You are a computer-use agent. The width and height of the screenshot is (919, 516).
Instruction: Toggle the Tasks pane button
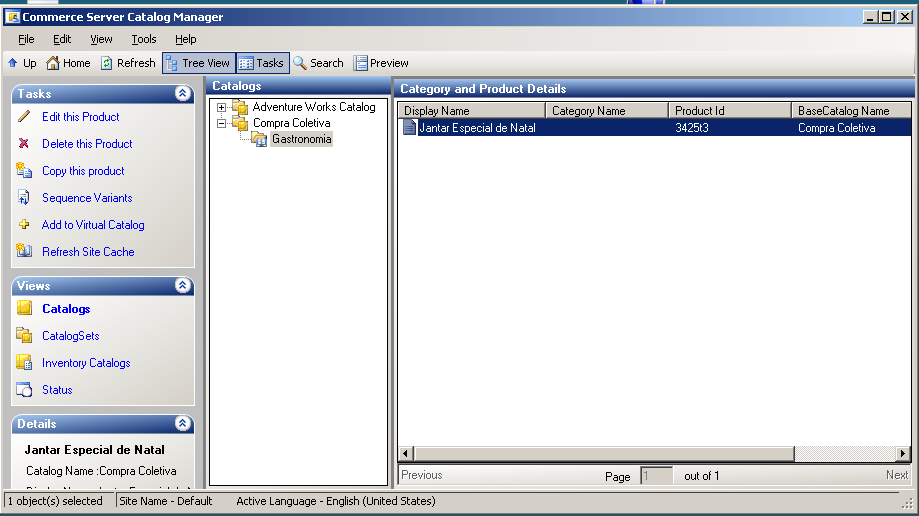pyautogui.click(x=262, y=63)
